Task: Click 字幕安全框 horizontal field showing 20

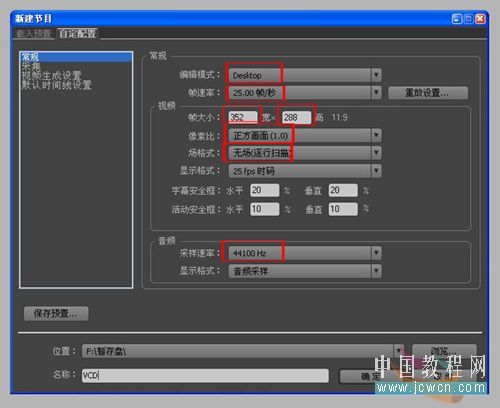Action: click(265, 190)
